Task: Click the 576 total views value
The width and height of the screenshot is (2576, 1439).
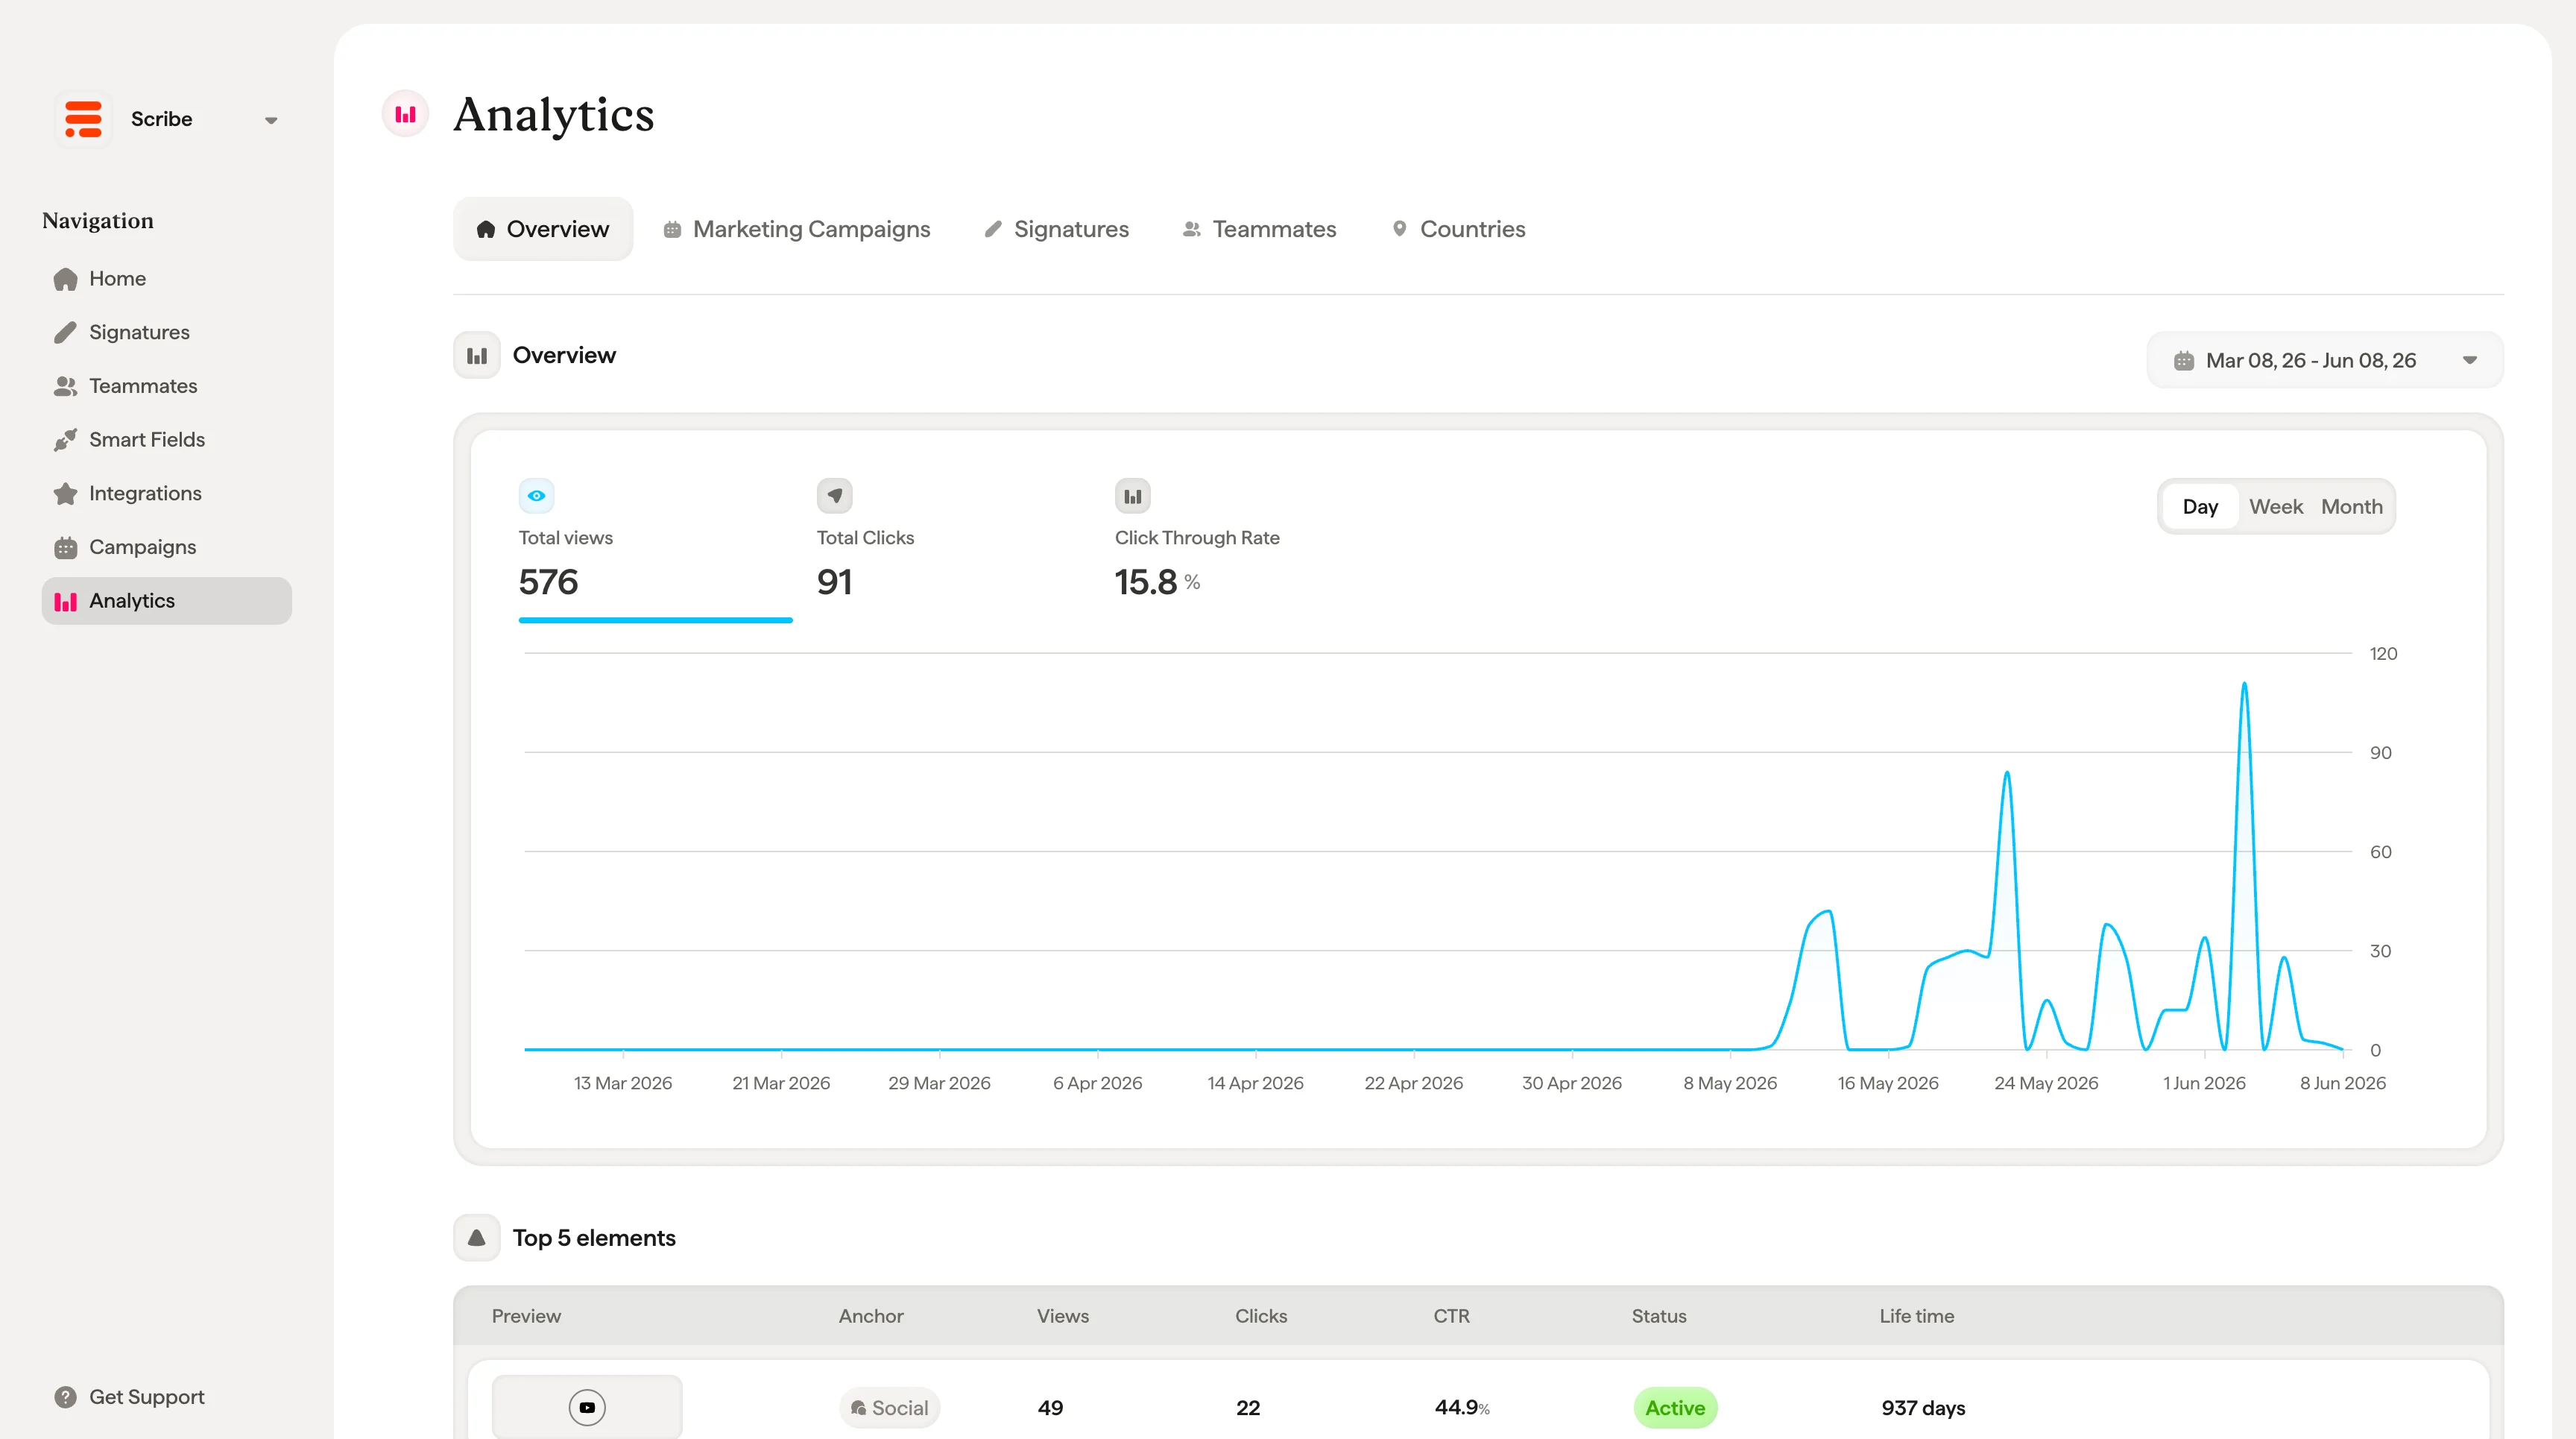Action: pos(548,582)
